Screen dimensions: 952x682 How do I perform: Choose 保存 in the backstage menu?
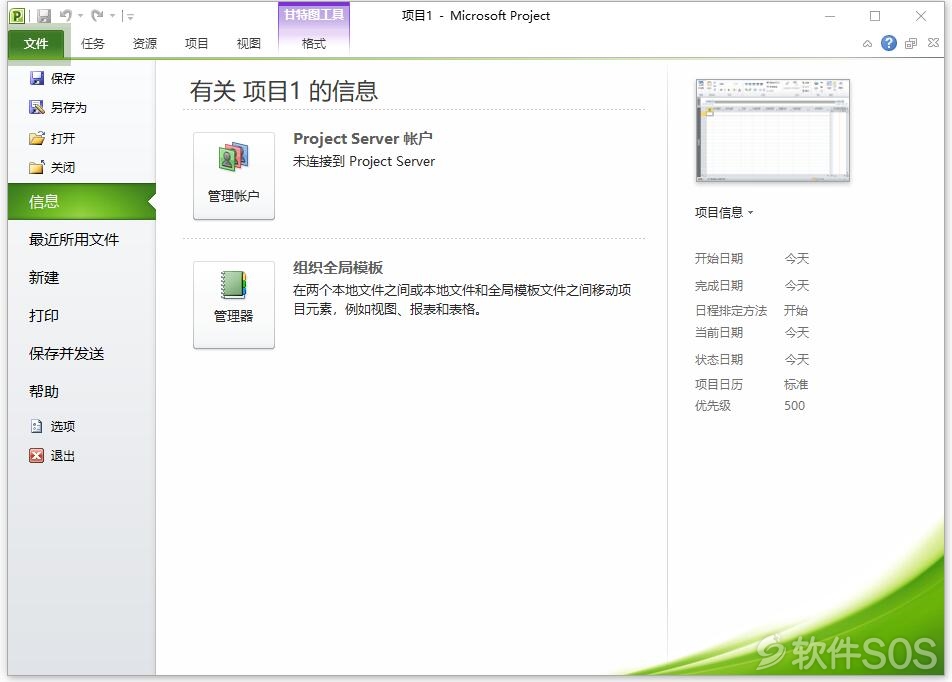52,78
